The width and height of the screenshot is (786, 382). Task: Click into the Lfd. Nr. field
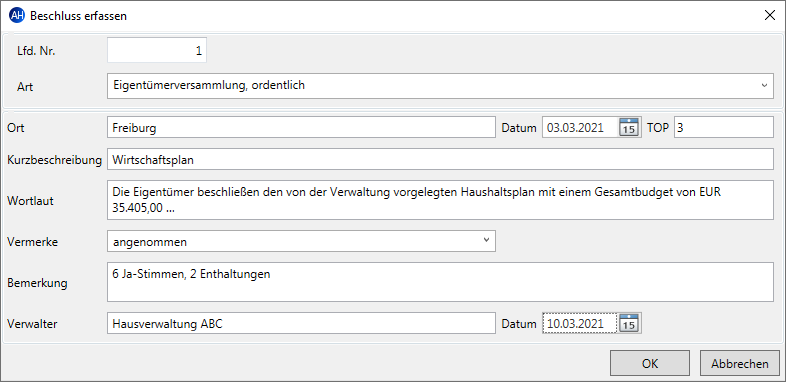tap(157, 51)
